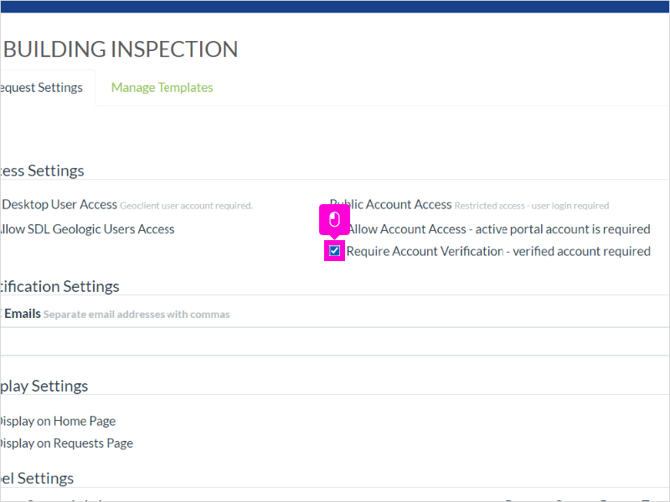Click the Building Inspection page title
Screen dimensions: 670x502
(120, 49)
